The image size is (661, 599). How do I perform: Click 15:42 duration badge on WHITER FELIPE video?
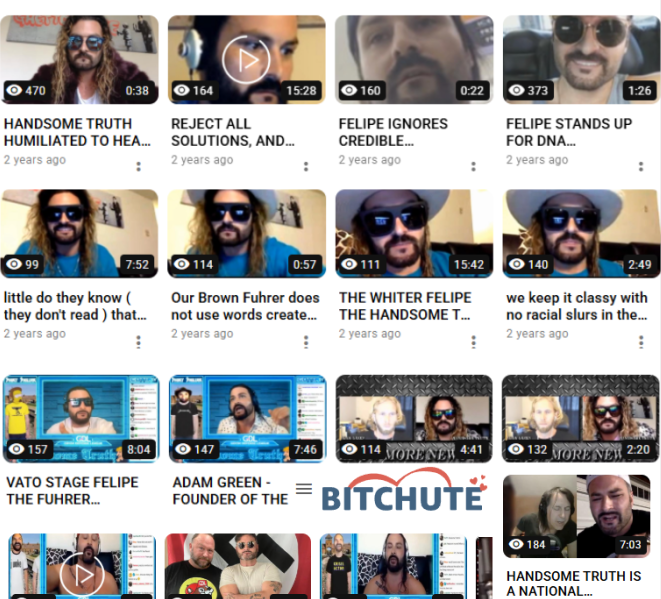tap(469, 264)
